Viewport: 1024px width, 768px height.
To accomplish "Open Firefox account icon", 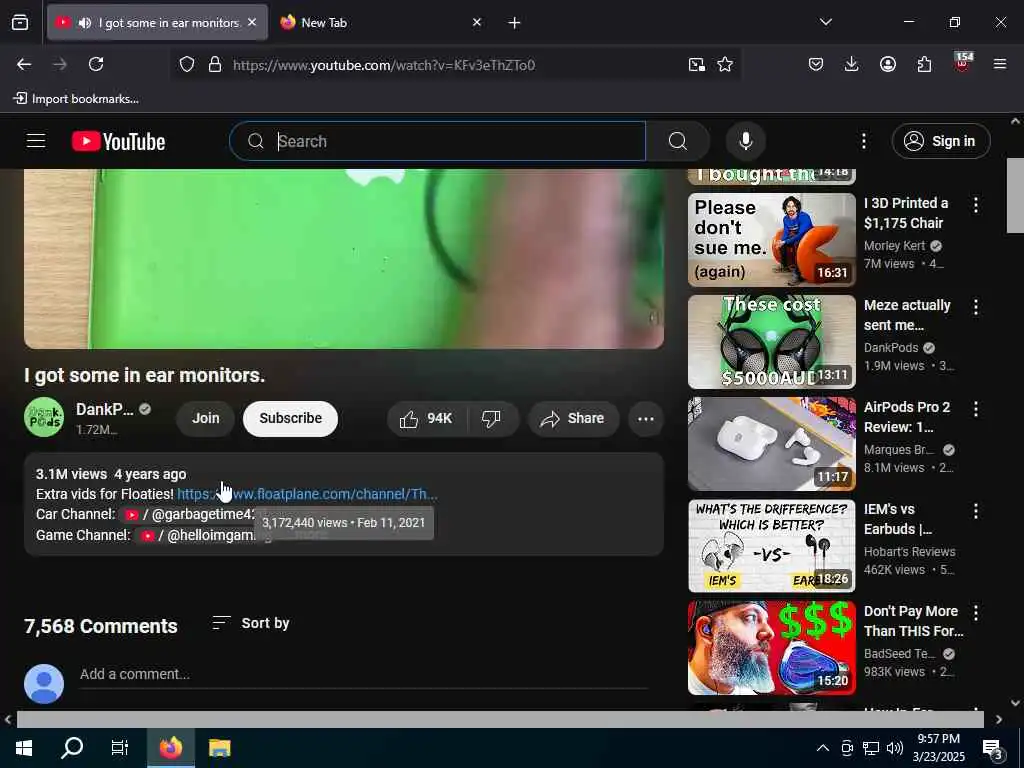I will pyautogui.click(x=888, y=64).
